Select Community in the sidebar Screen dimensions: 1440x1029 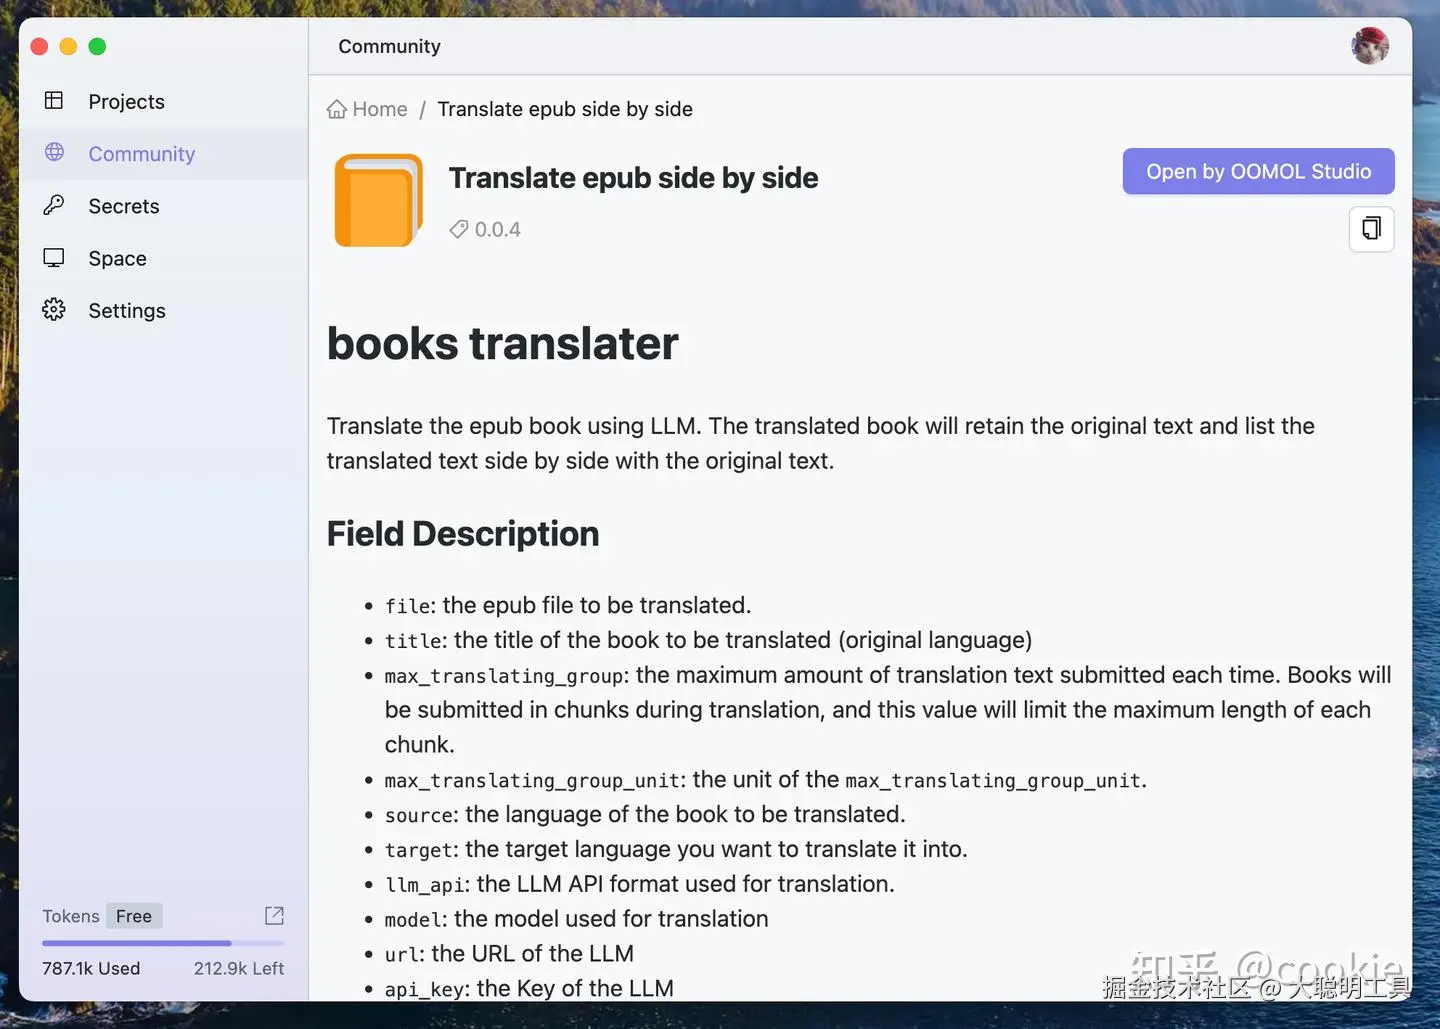[x=141, y=153]
